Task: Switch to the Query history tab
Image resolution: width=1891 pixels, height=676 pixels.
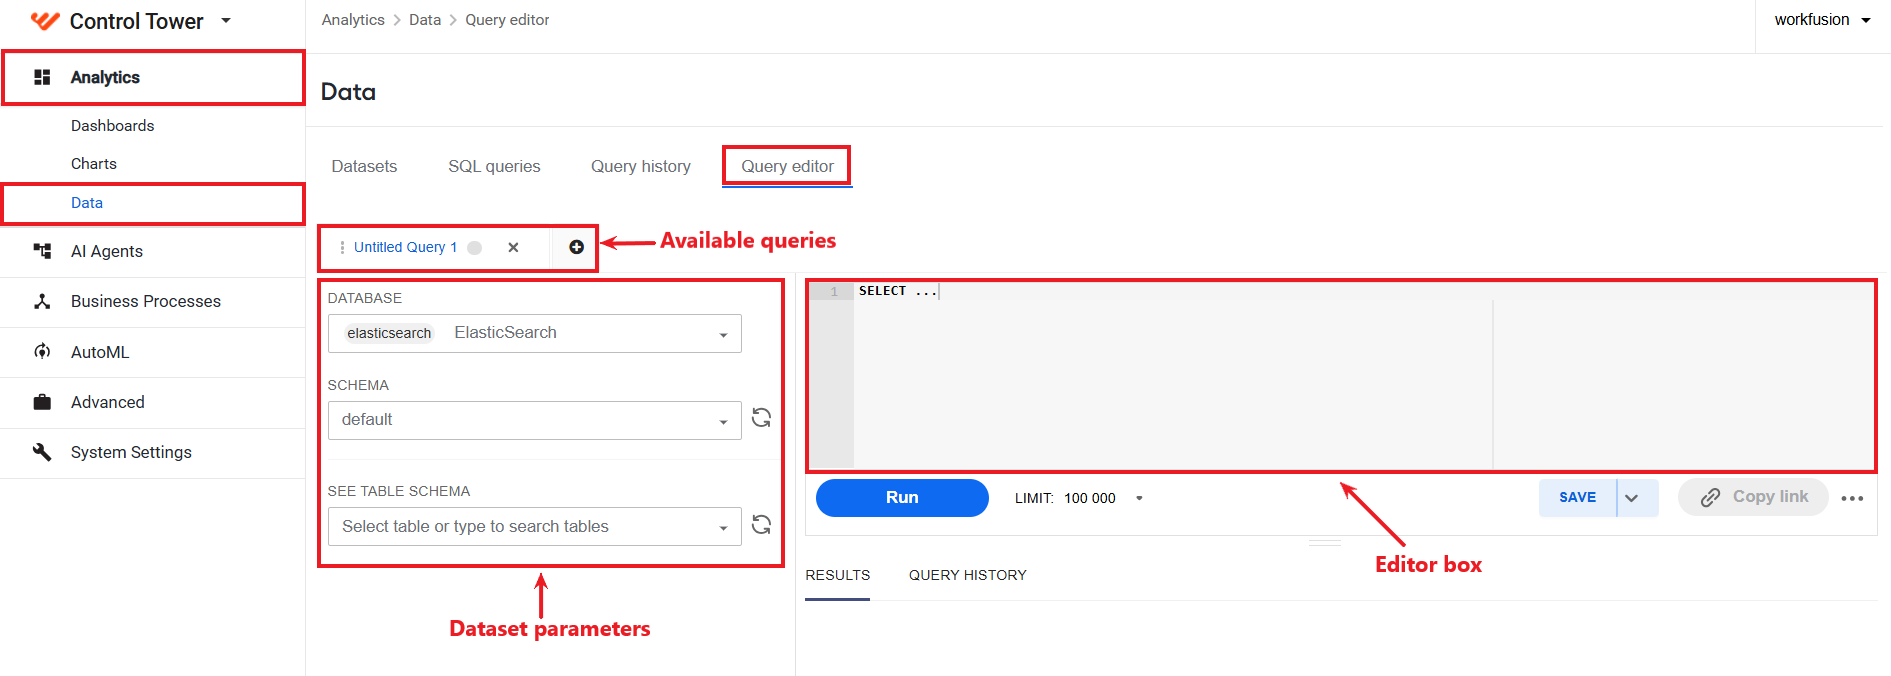Action: (641, 166)
